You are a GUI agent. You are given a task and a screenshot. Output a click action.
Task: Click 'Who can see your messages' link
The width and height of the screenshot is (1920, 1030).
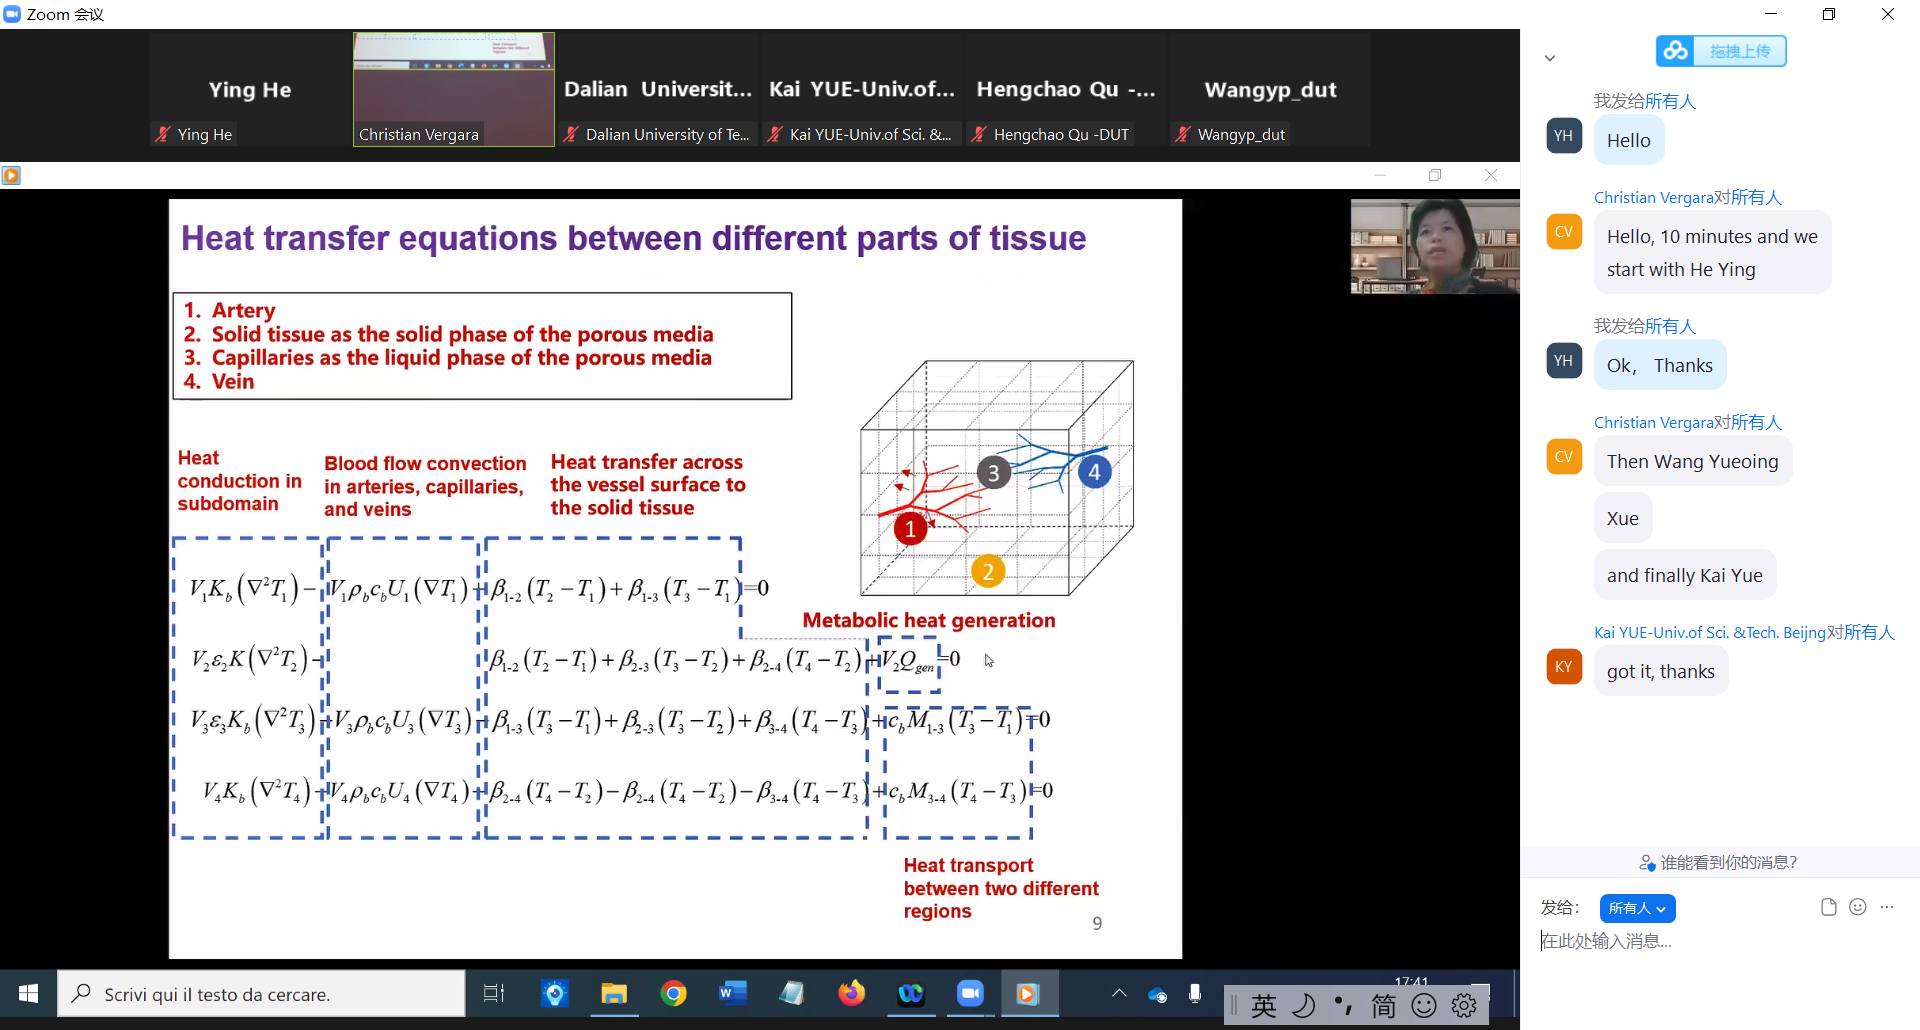(1720, 862)
